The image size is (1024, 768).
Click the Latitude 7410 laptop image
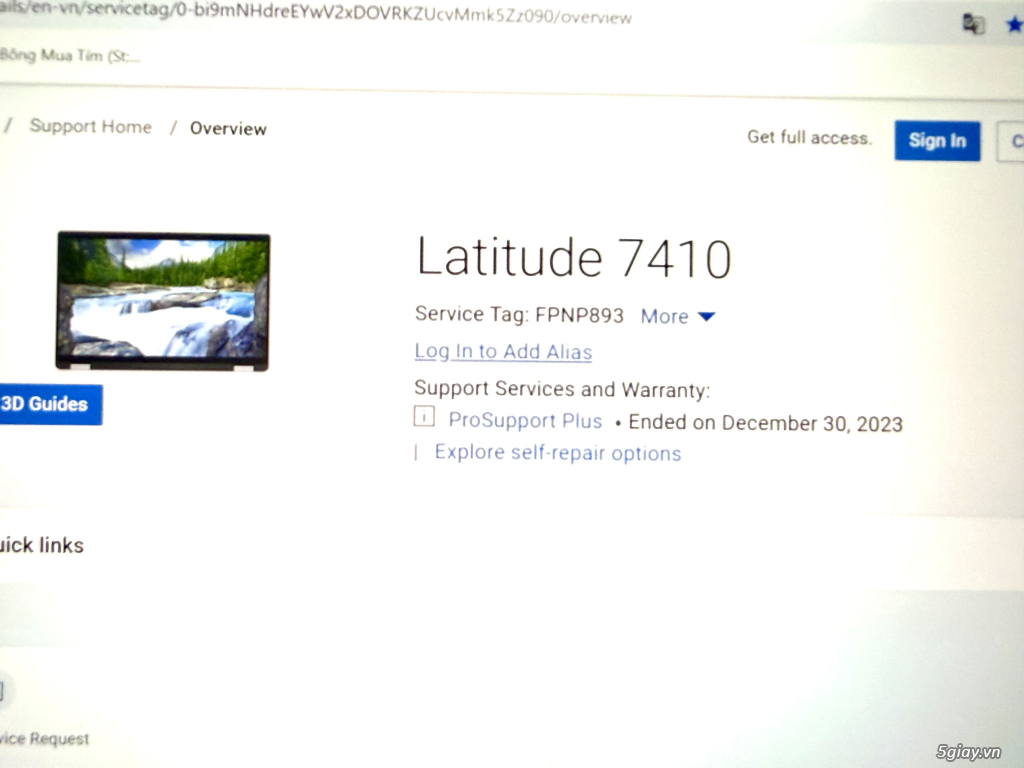163,301
